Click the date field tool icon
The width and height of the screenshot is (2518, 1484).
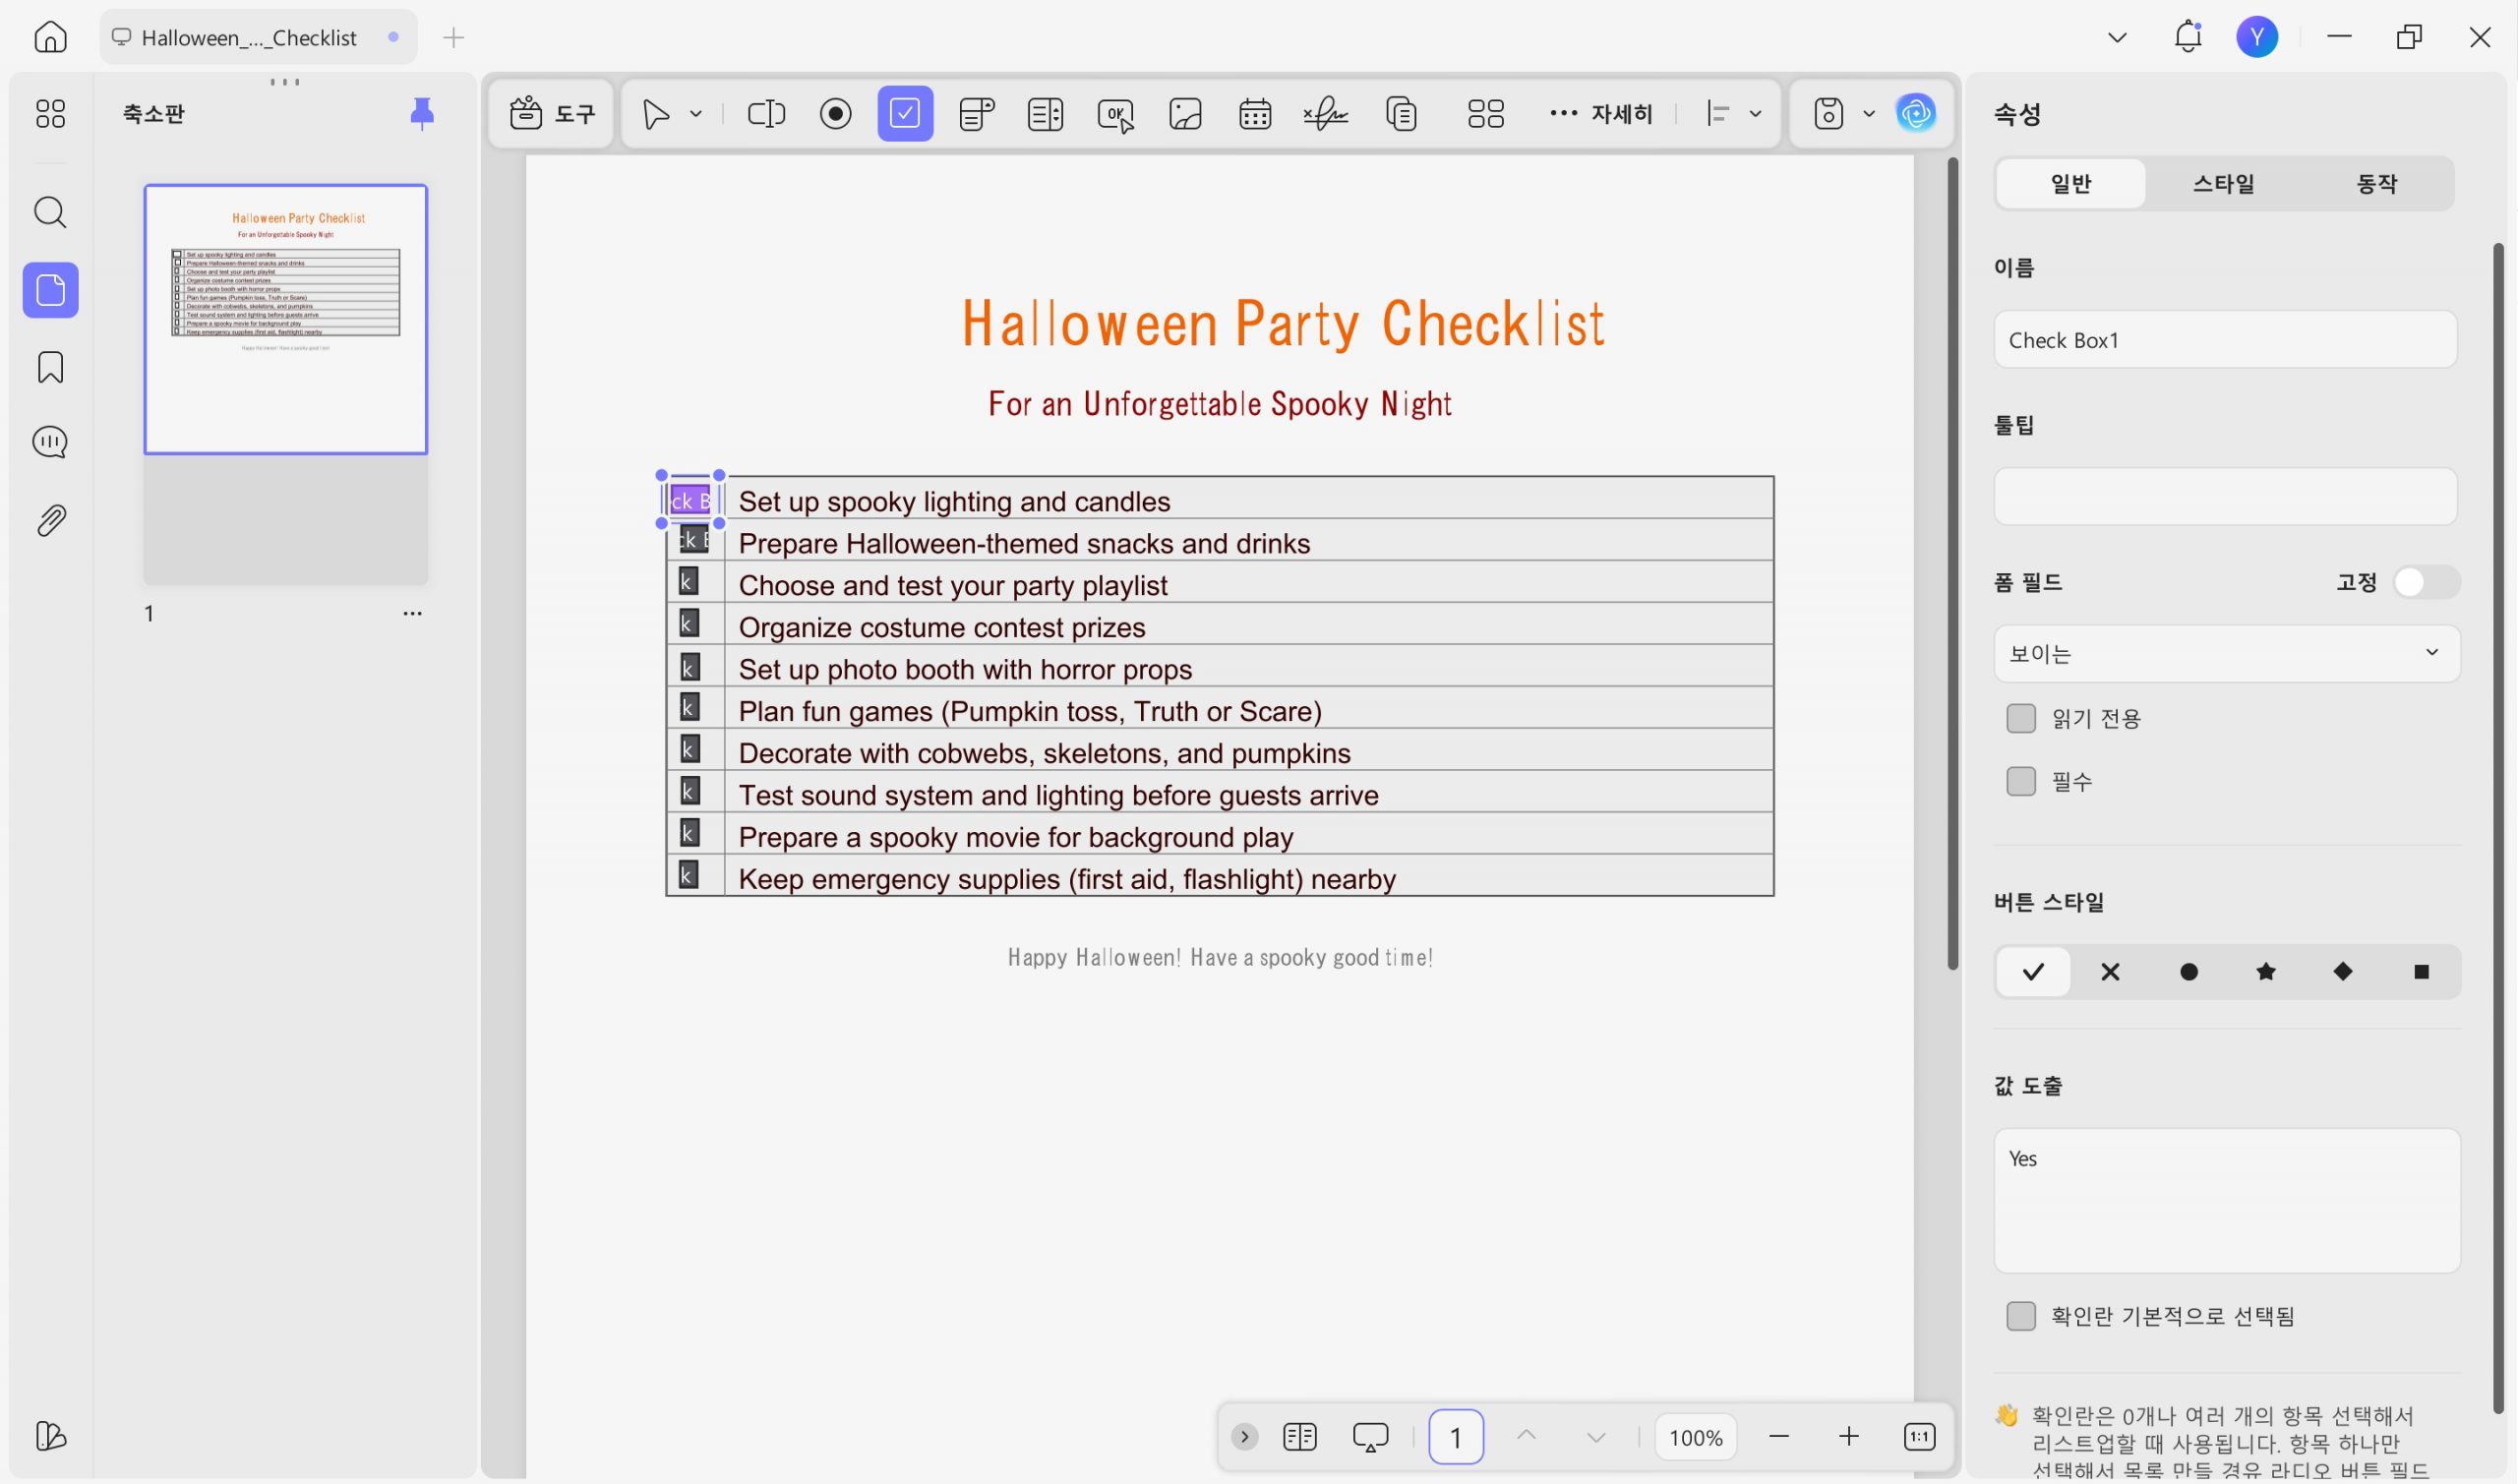tap(1254, 114)
